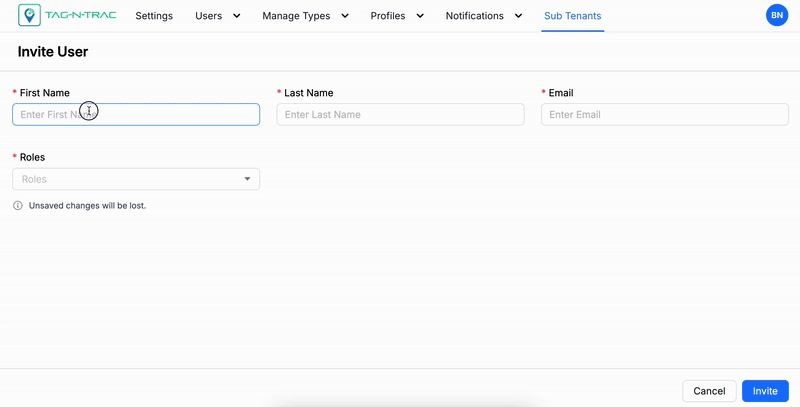Click the Tag-N-Trac logo icon
This screenshot has width=800, height=407.
coord(29,15)
